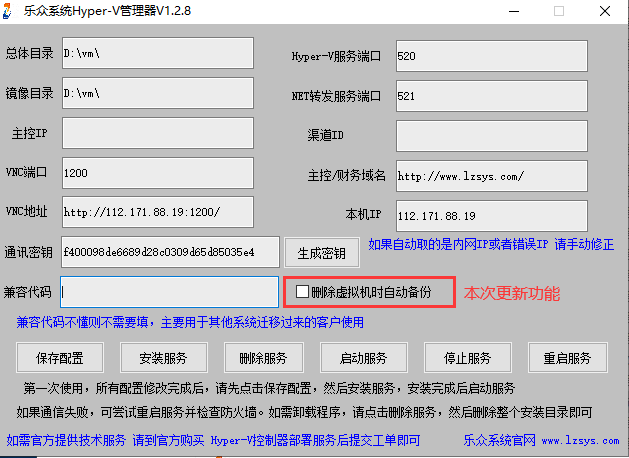Screen dimensions: 629x458
Task: Select the 通讯密钥 key field
Action: click(x=170, y=252)
